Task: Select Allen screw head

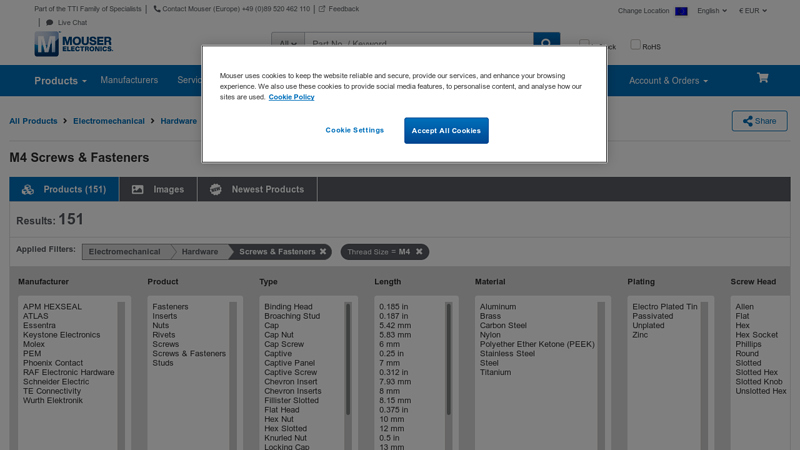Action: click(744, 307)
